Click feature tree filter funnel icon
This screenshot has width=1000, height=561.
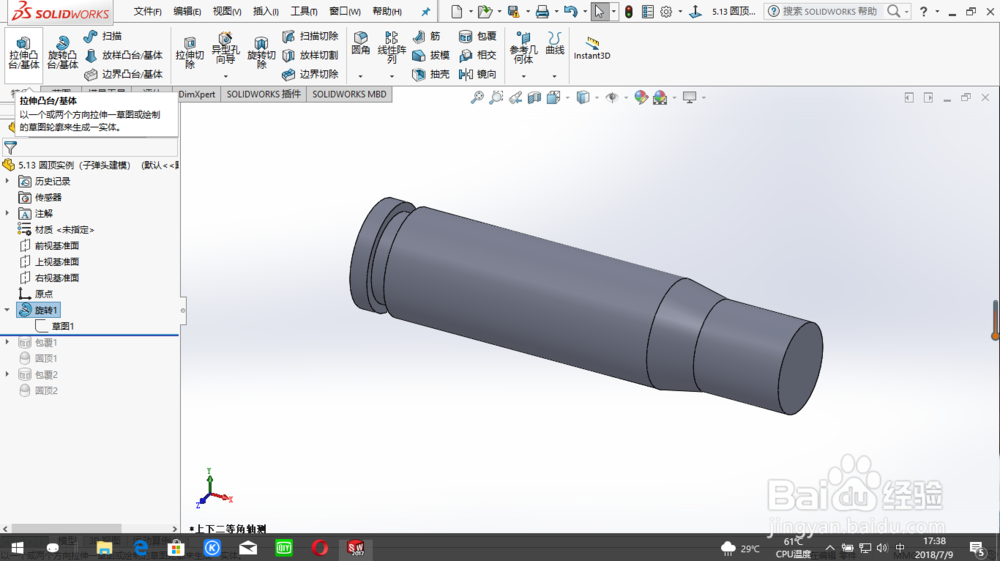[x=10, y=147]
